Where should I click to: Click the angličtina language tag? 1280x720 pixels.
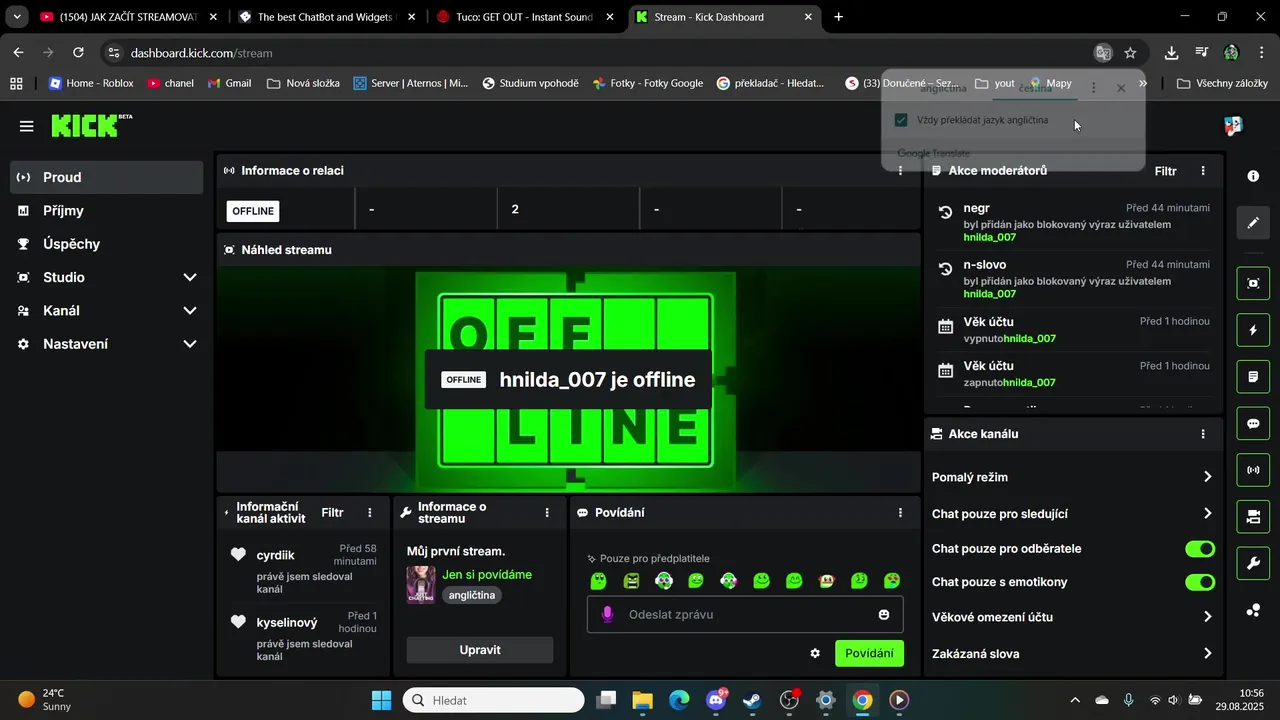[x=472, y=595]
